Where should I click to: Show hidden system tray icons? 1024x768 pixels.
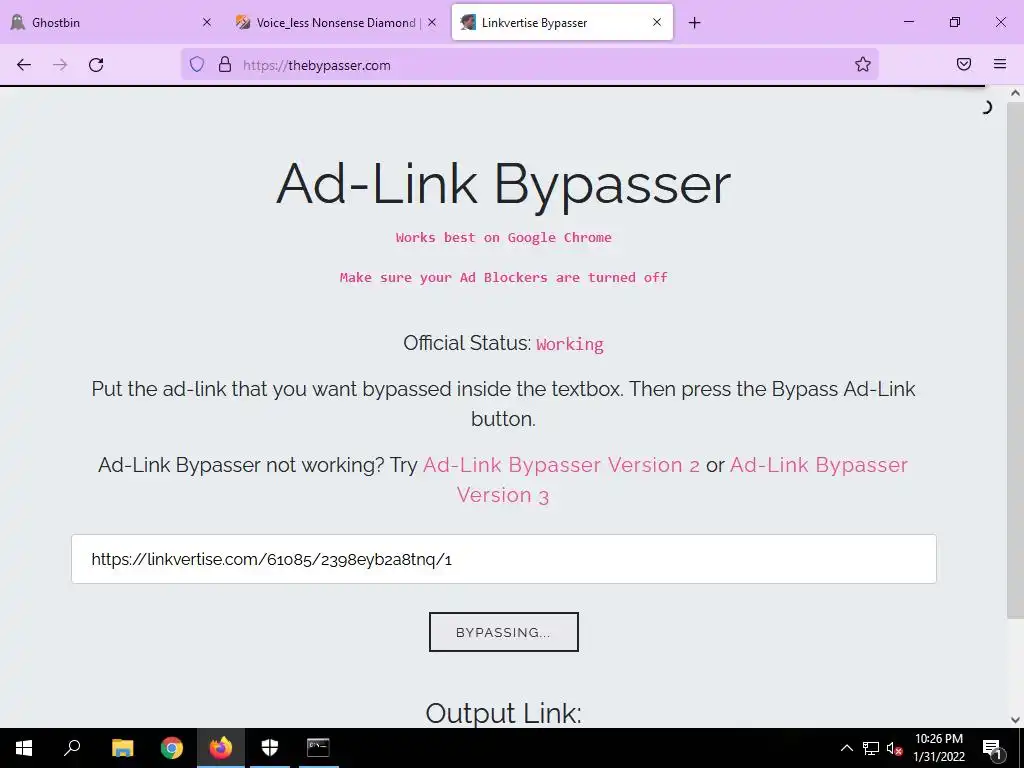(846, 748)
